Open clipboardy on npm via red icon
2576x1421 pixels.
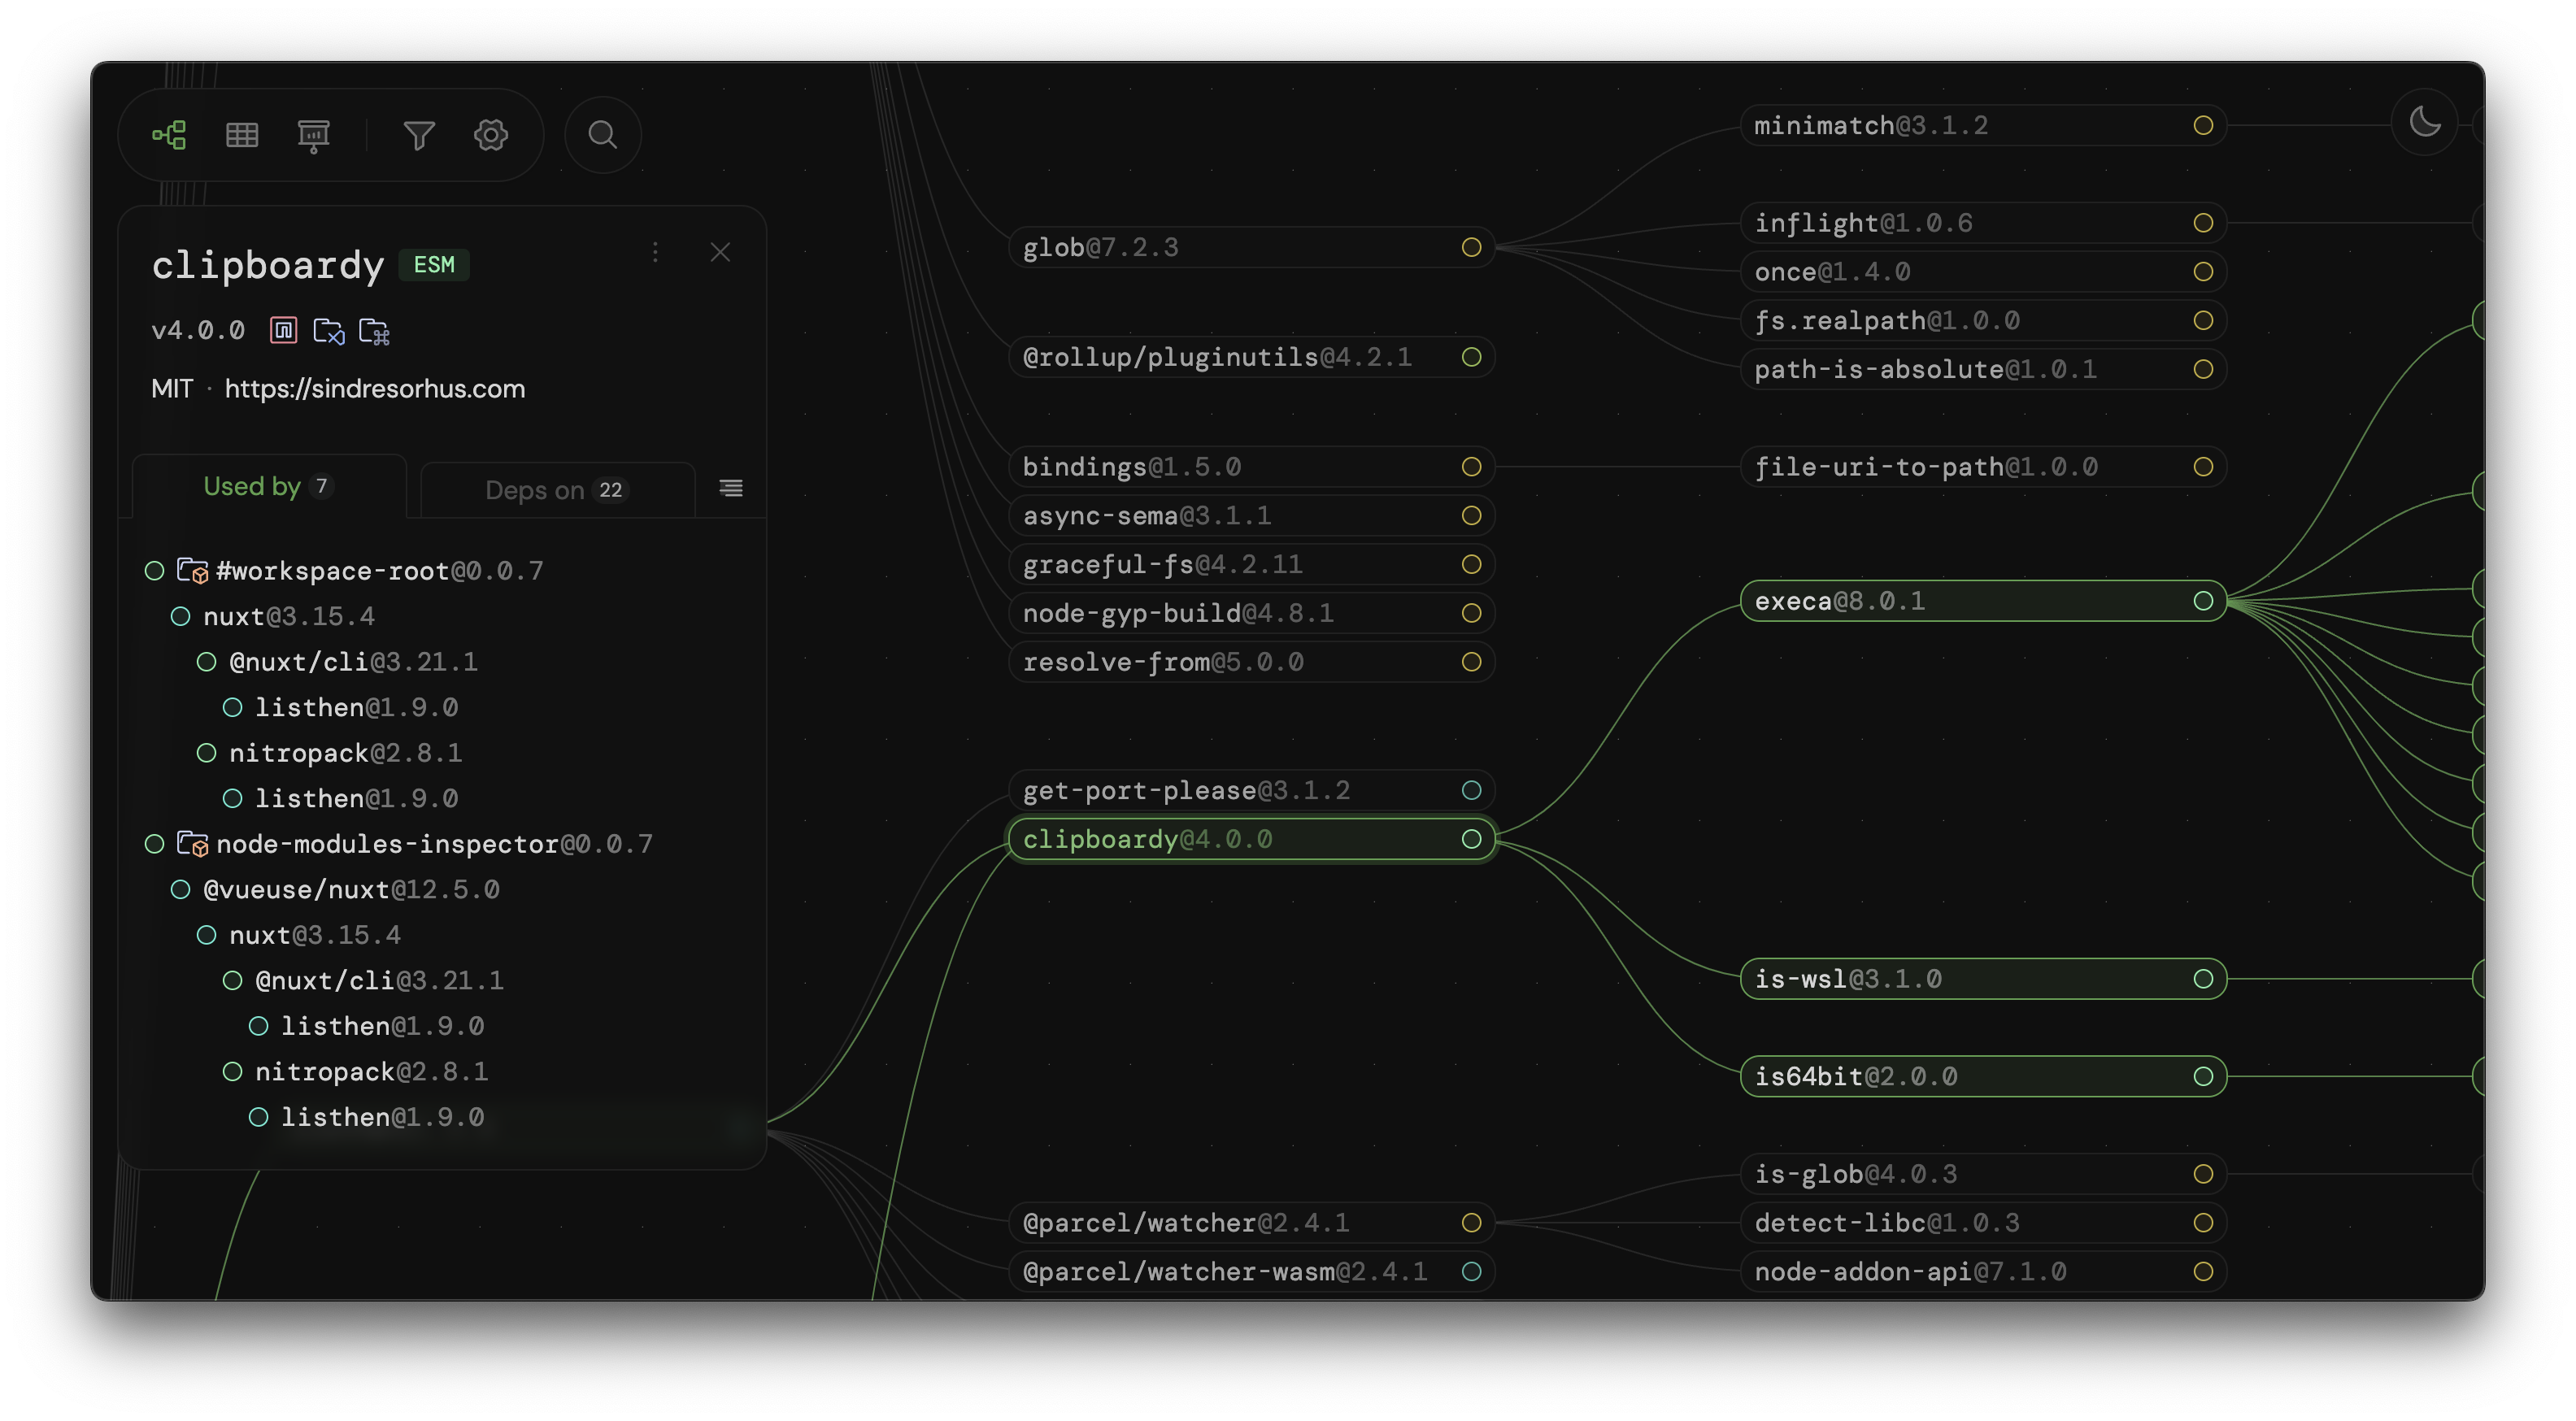[284, 330]
